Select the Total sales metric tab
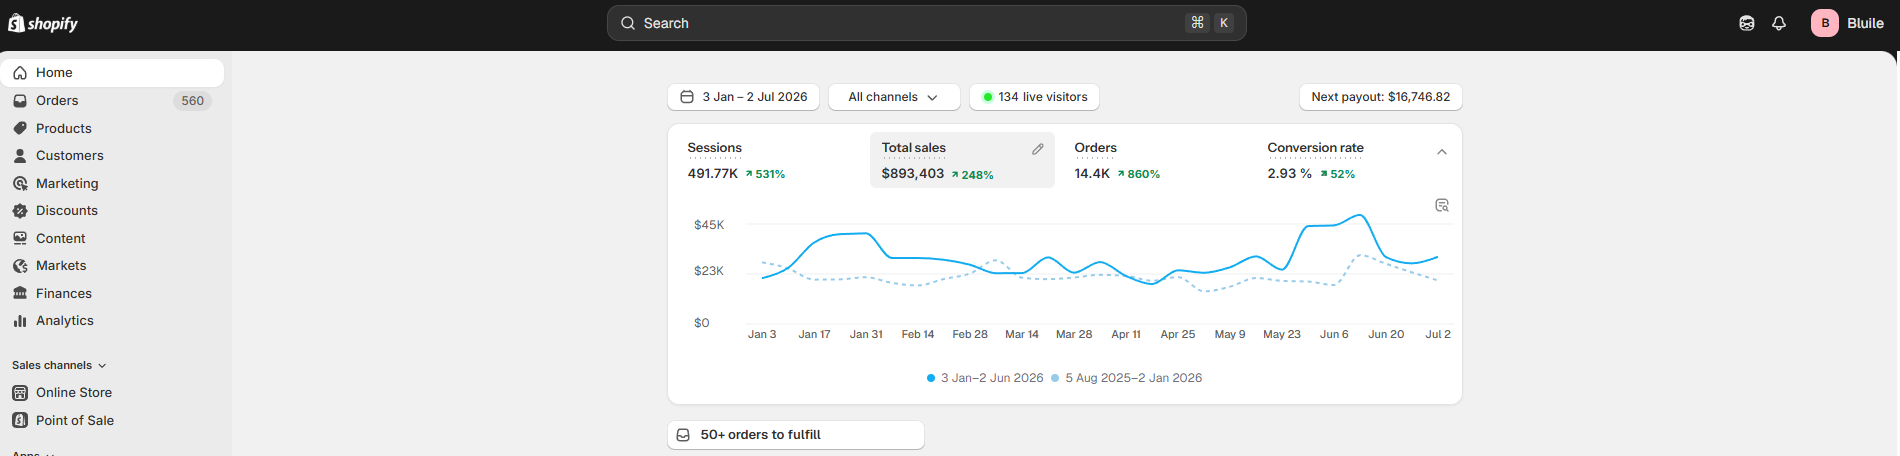 coord(962,160)
